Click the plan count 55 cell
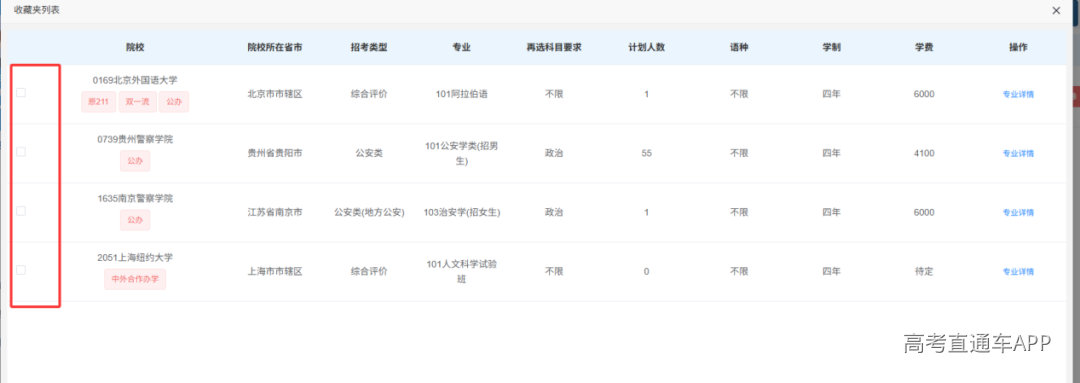The width and height of the screenshot is (1080, 383). pos(646,154)
